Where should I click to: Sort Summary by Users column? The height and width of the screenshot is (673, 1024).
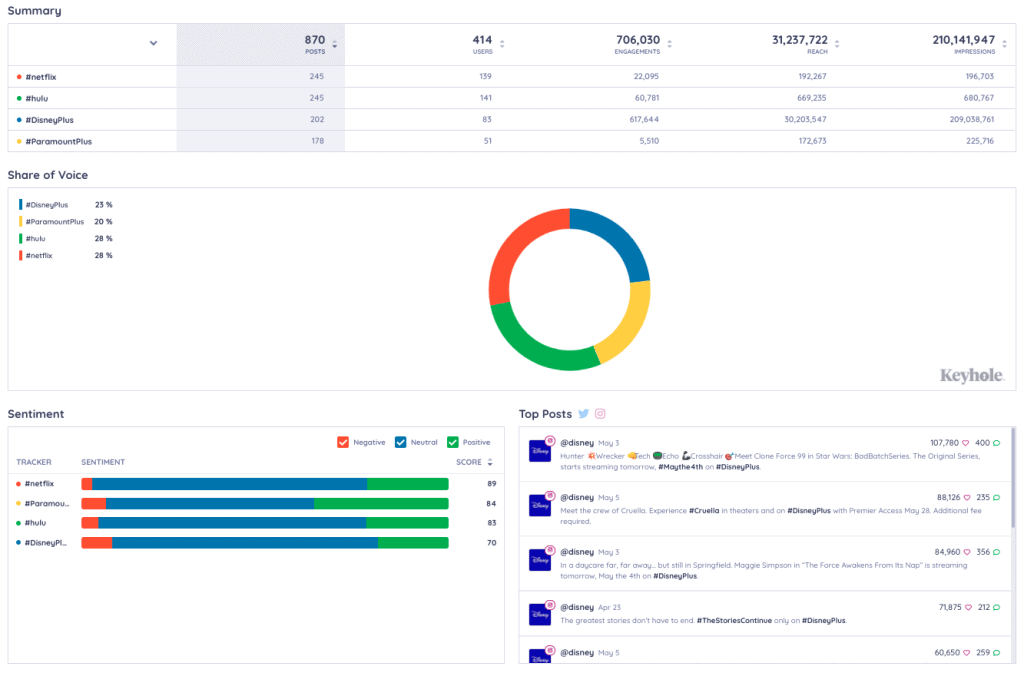tap(502, 45)
